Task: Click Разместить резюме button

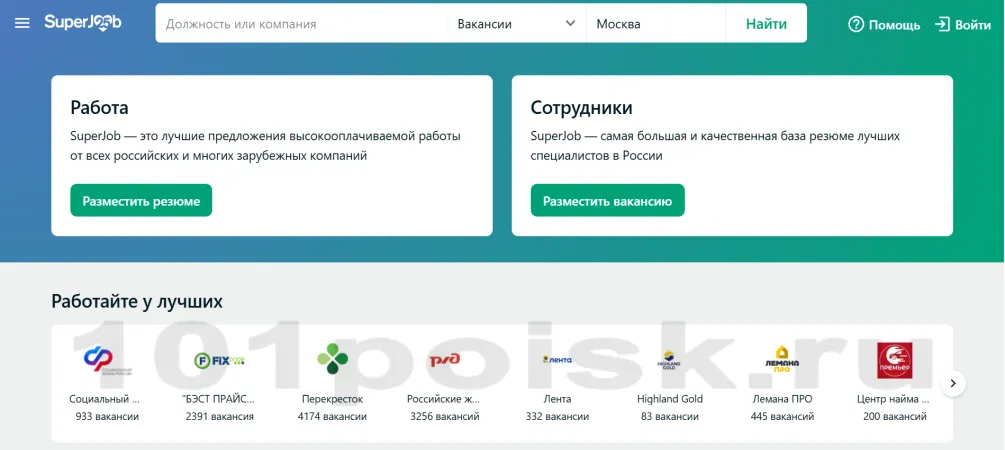Action: tap(141, 201)
